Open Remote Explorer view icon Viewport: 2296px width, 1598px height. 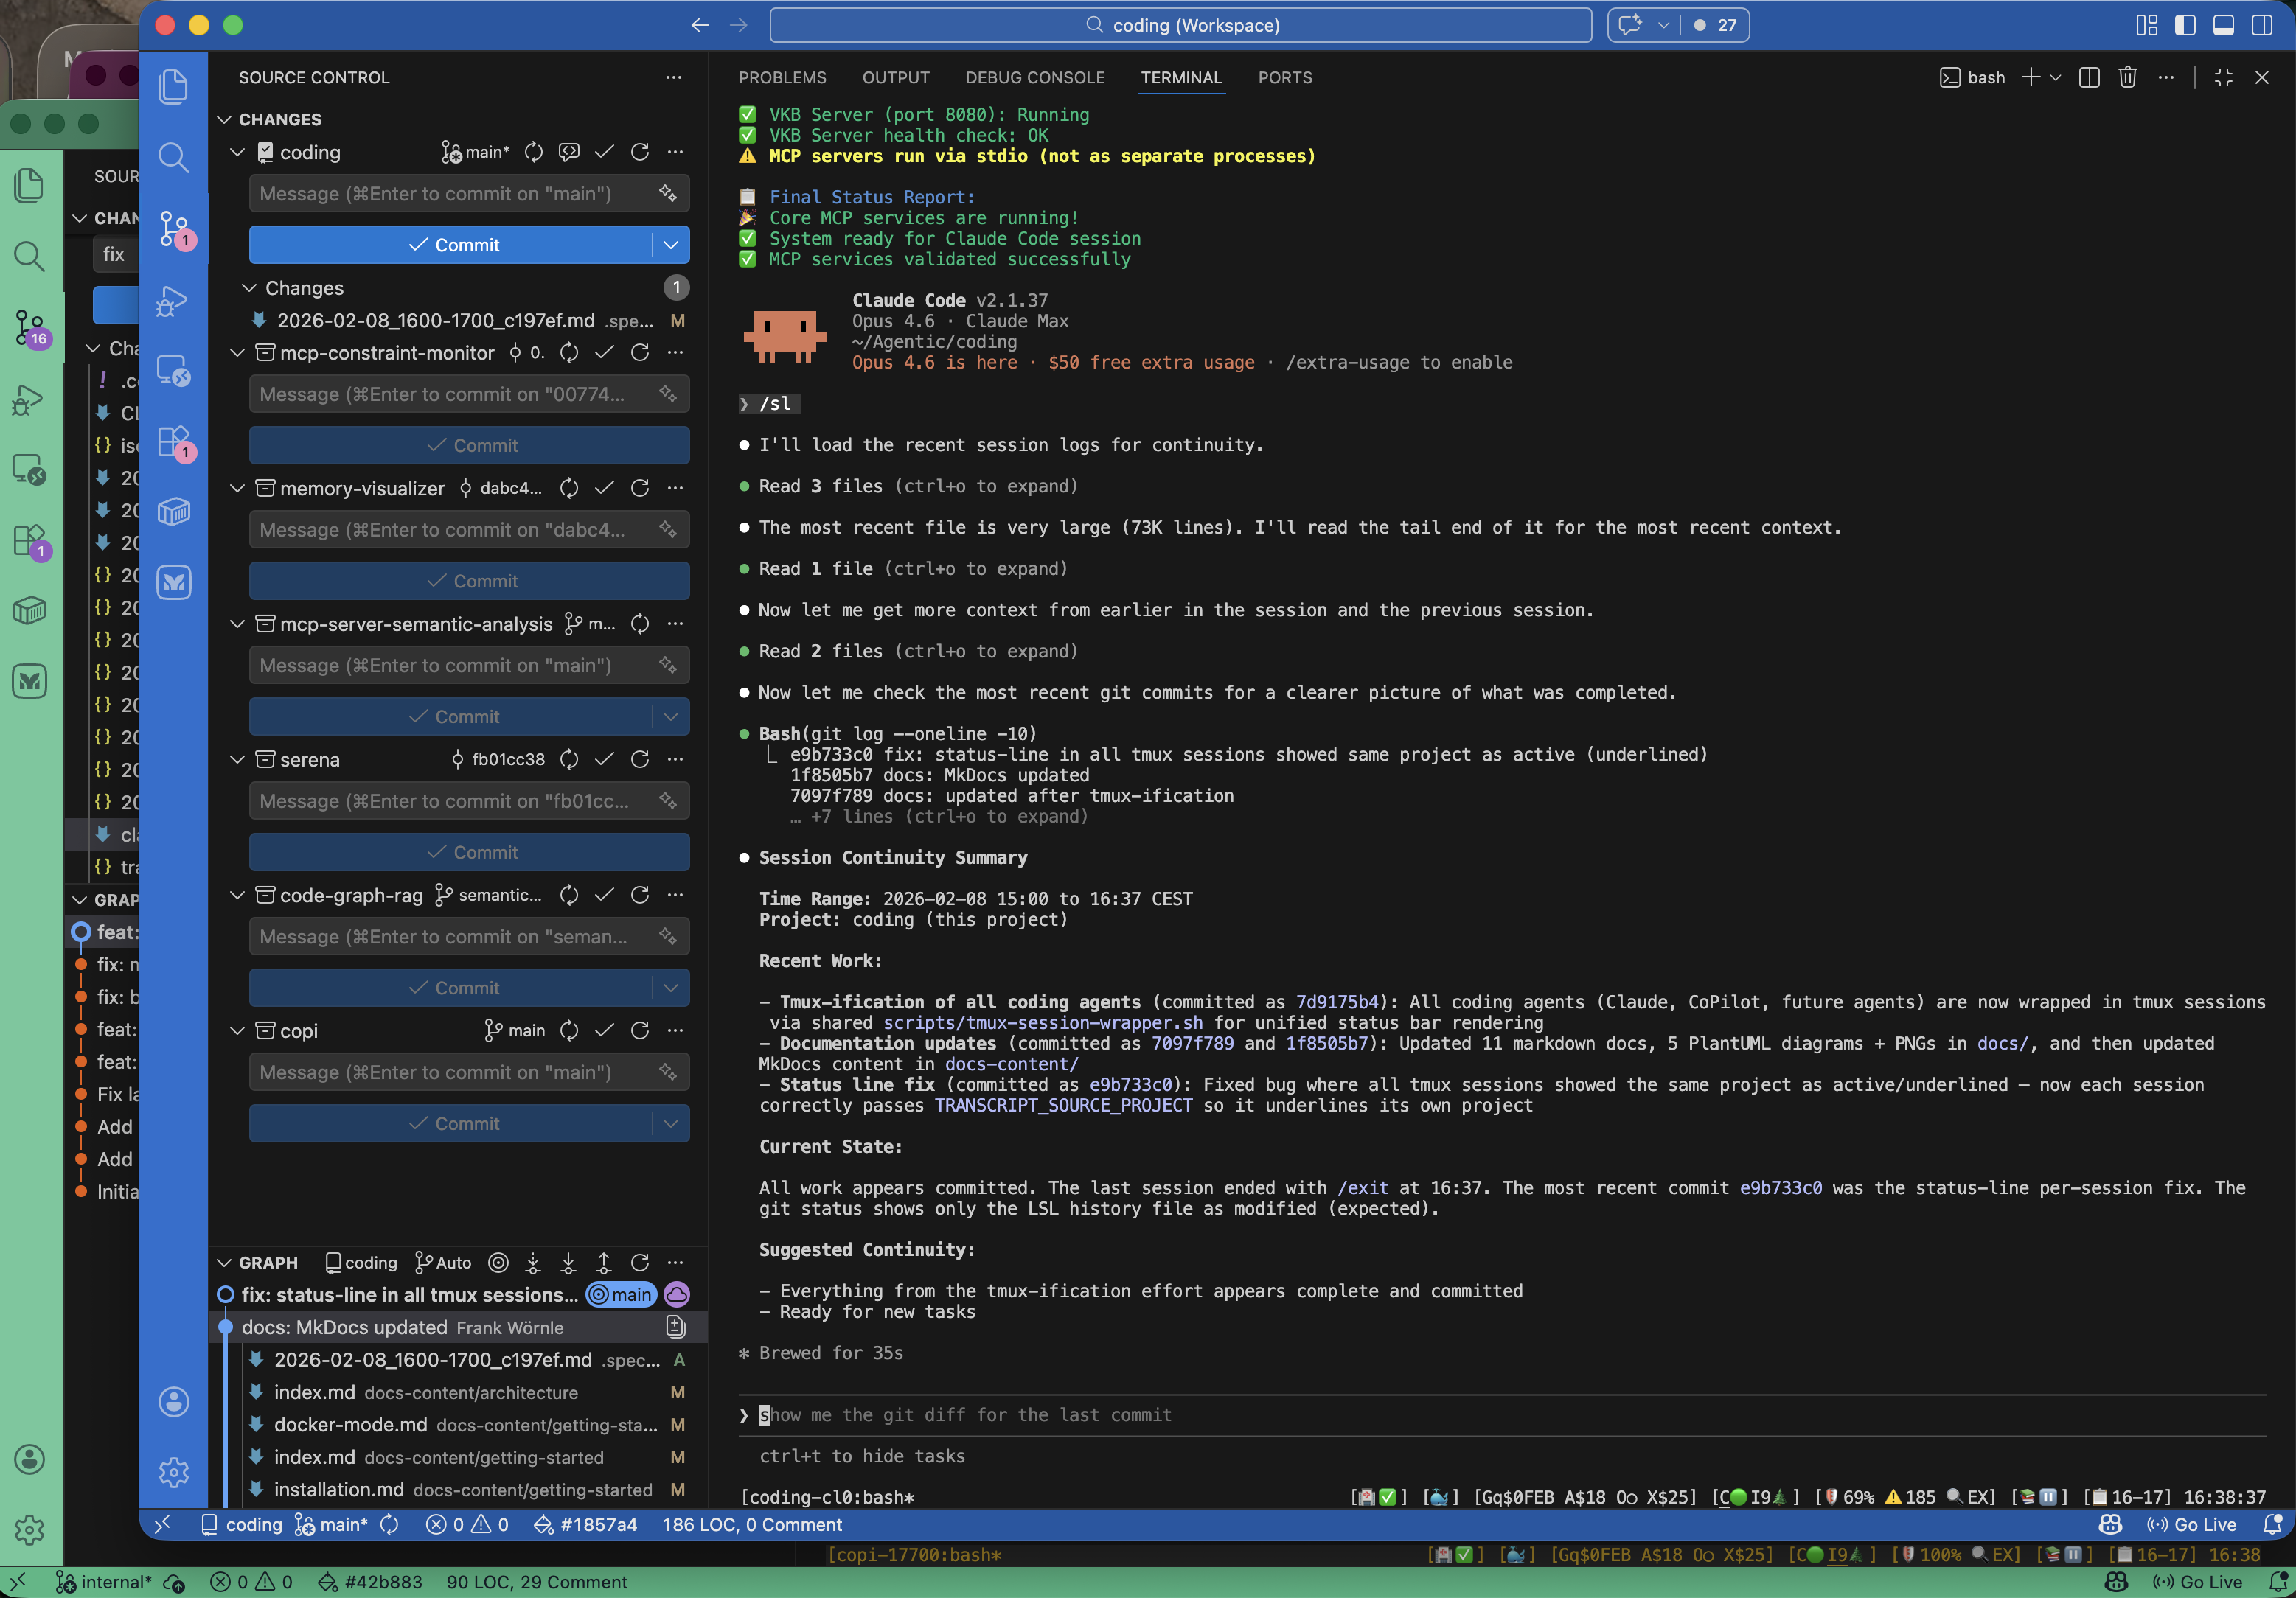(x=173, y=372)
